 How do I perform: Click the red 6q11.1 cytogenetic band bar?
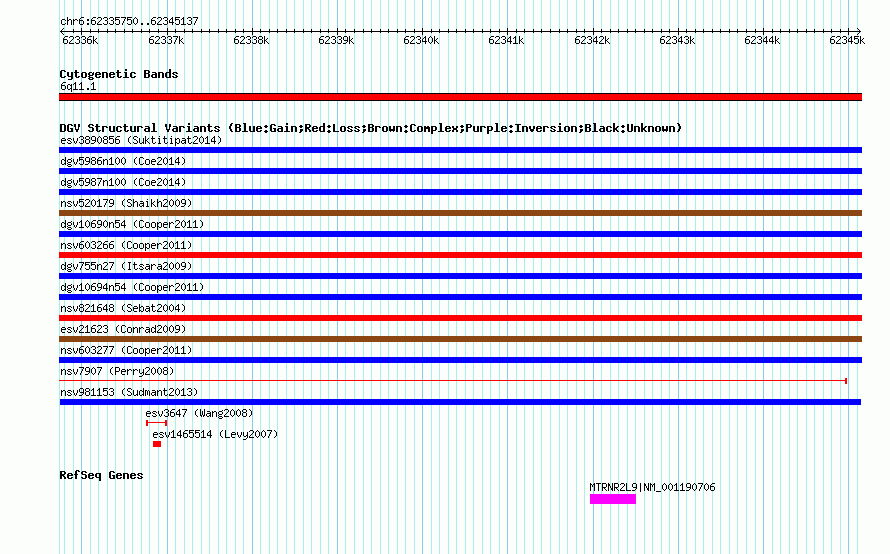[460, 97]
